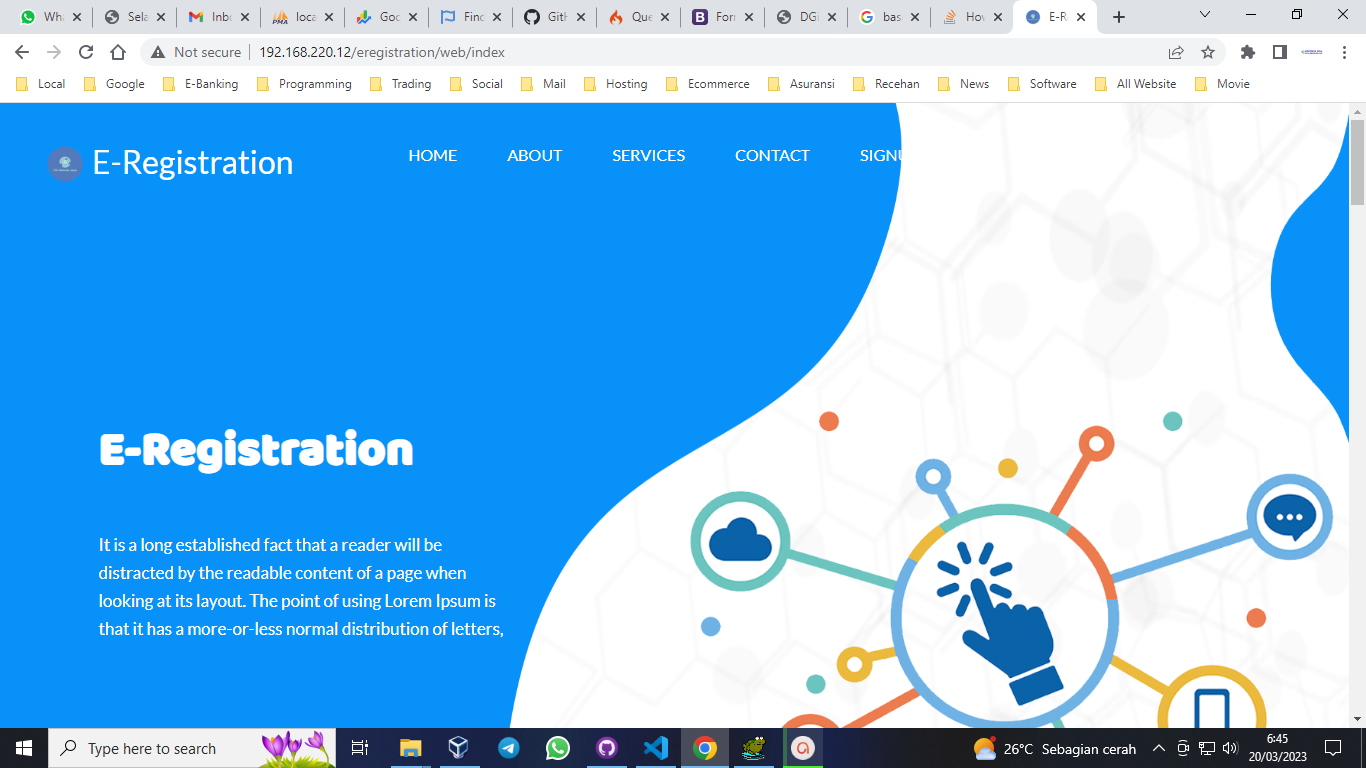Open the Extensions puzzle icon

(x=1247, y=52)
